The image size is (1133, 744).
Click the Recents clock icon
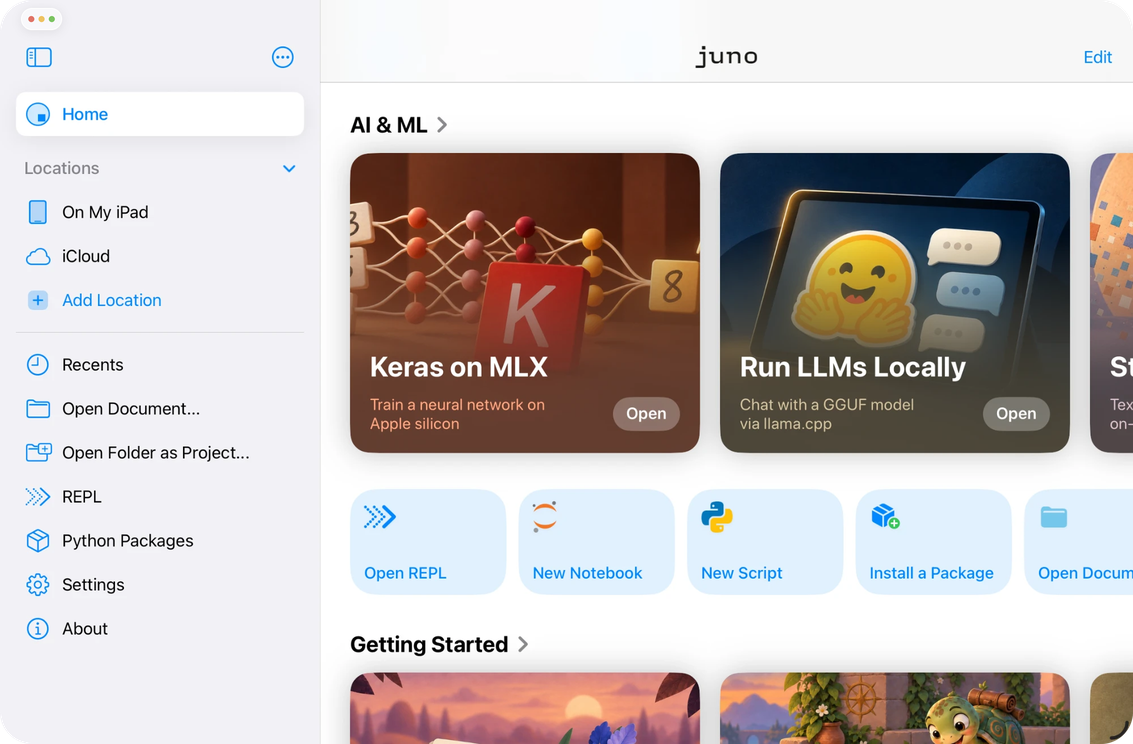38,365
